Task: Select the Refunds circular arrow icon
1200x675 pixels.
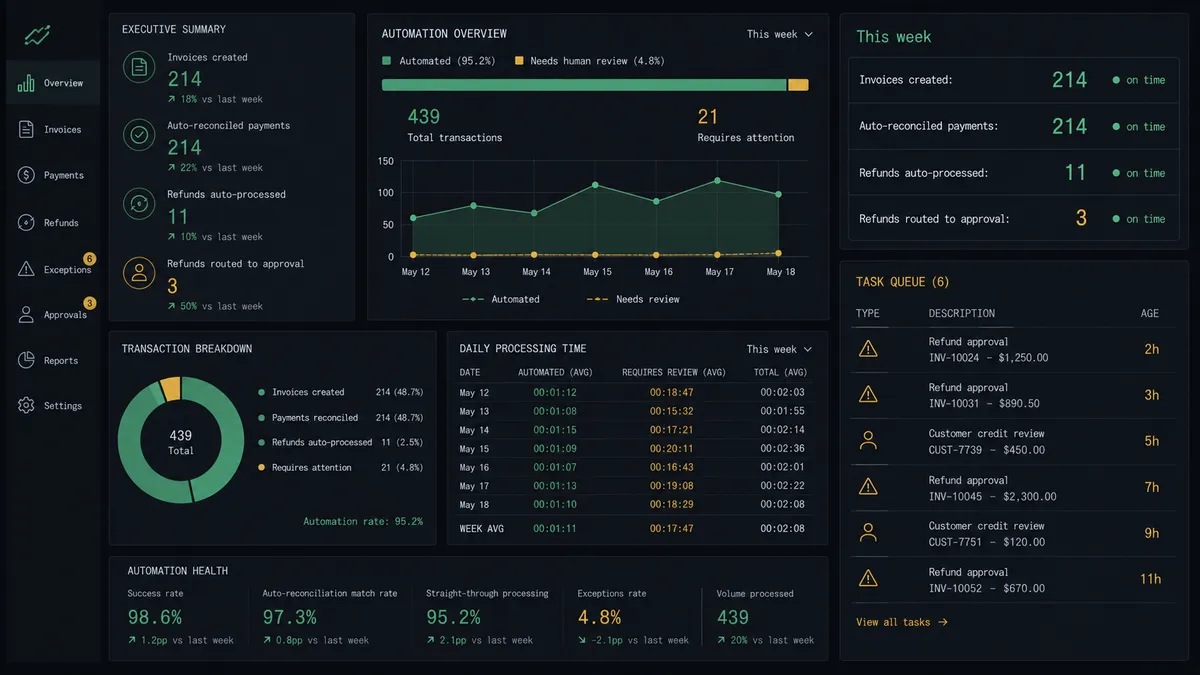Action: (x=26, y=222)
